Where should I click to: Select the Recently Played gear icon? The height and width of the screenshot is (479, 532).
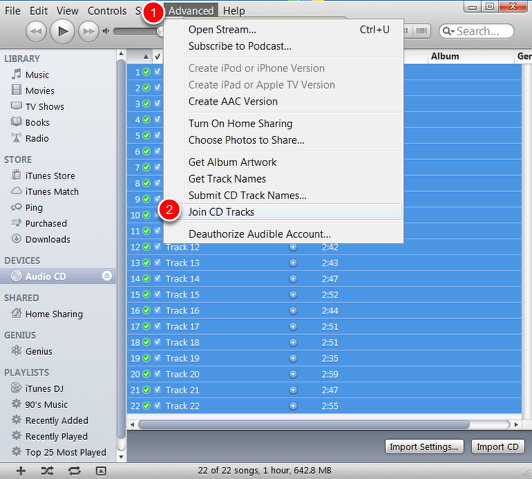tap(16, 435)
